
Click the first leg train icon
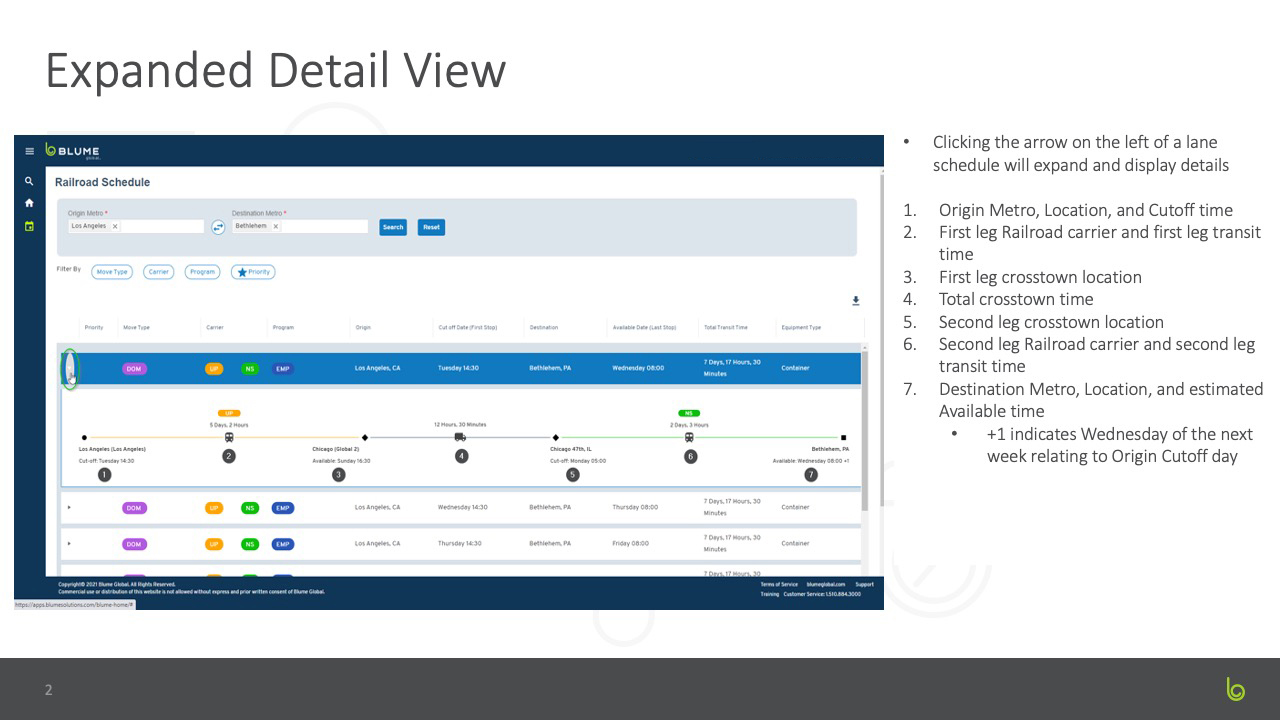(x=229, y=437)
